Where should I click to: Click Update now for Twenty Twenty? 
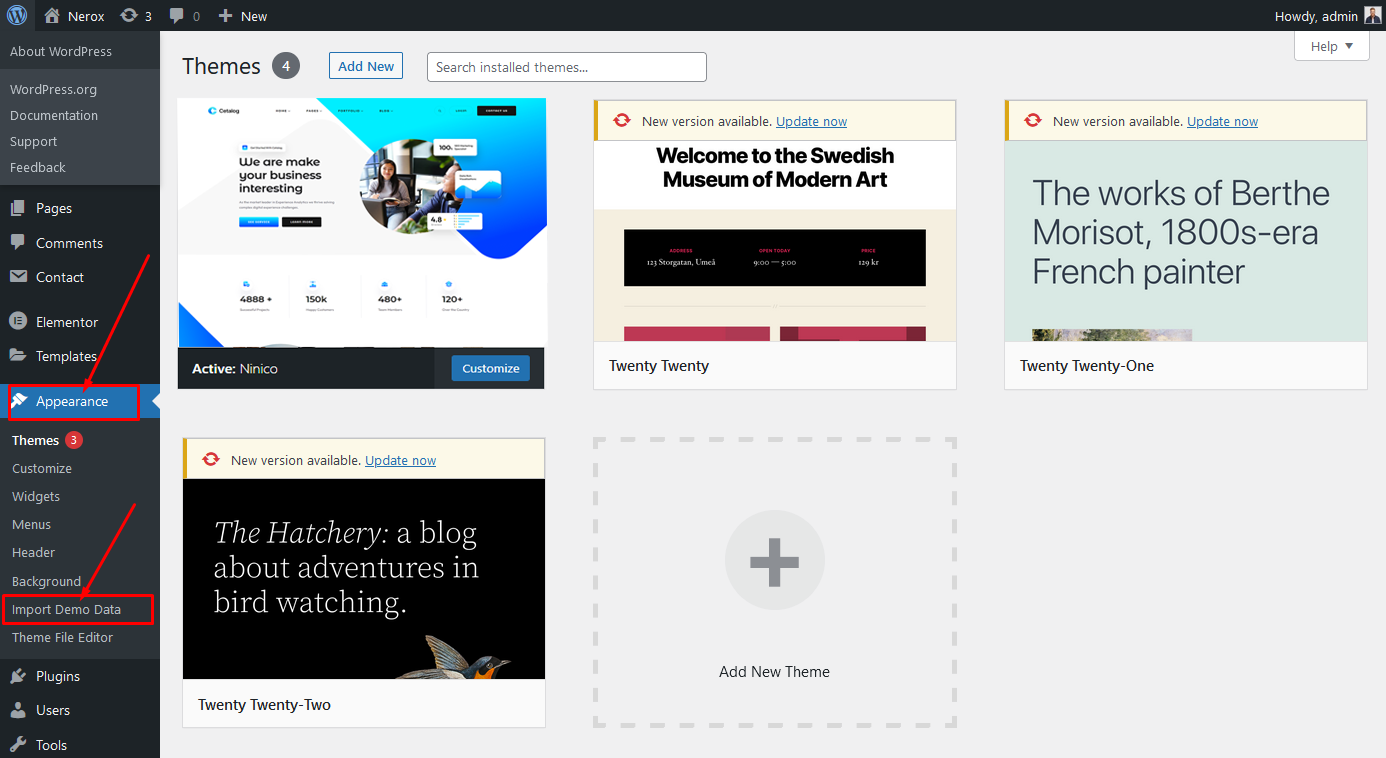point(811,121)
